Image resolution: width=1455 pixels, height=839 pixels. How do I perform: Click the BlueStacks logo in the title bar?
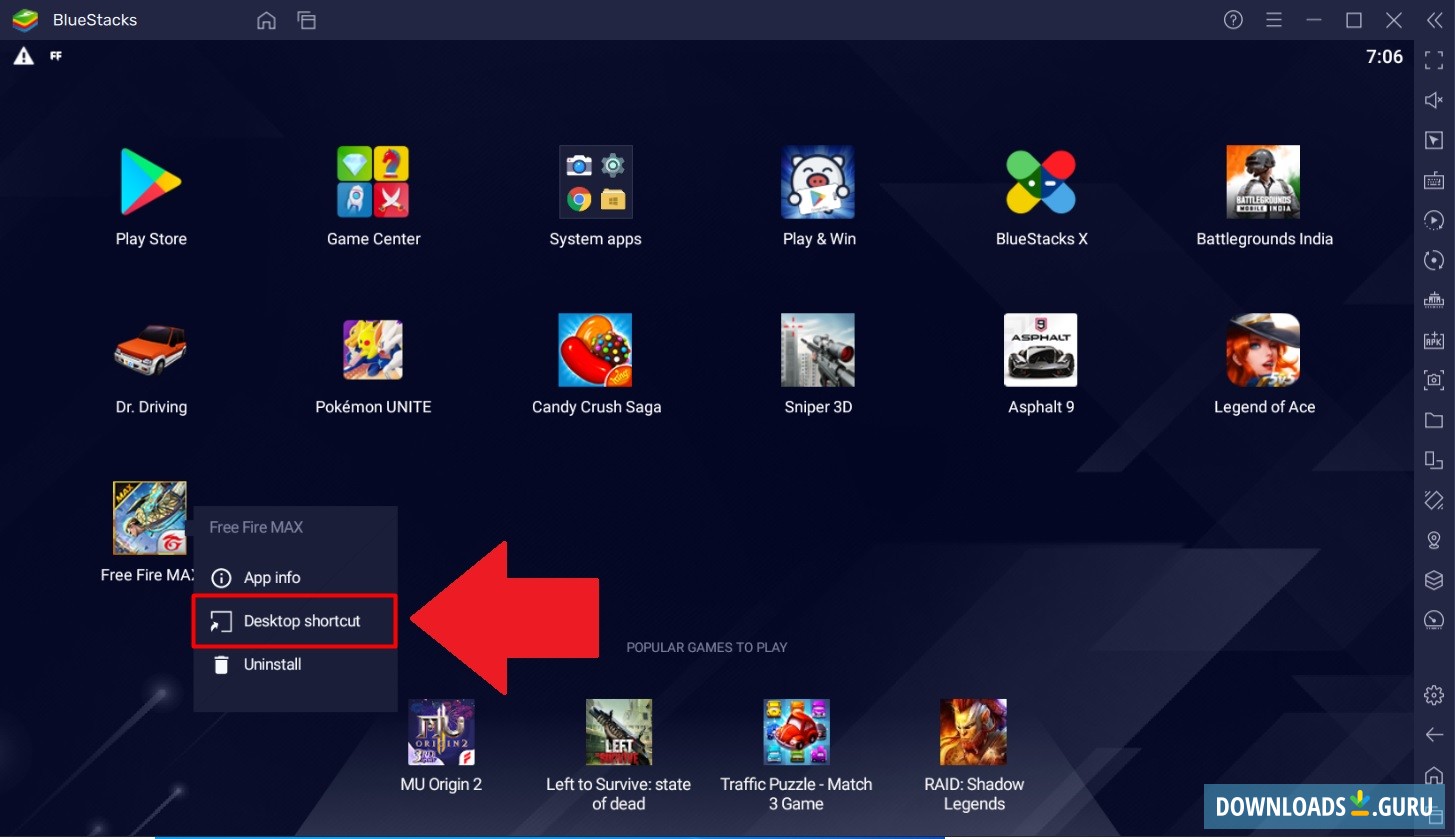click(x=25, y=20)
